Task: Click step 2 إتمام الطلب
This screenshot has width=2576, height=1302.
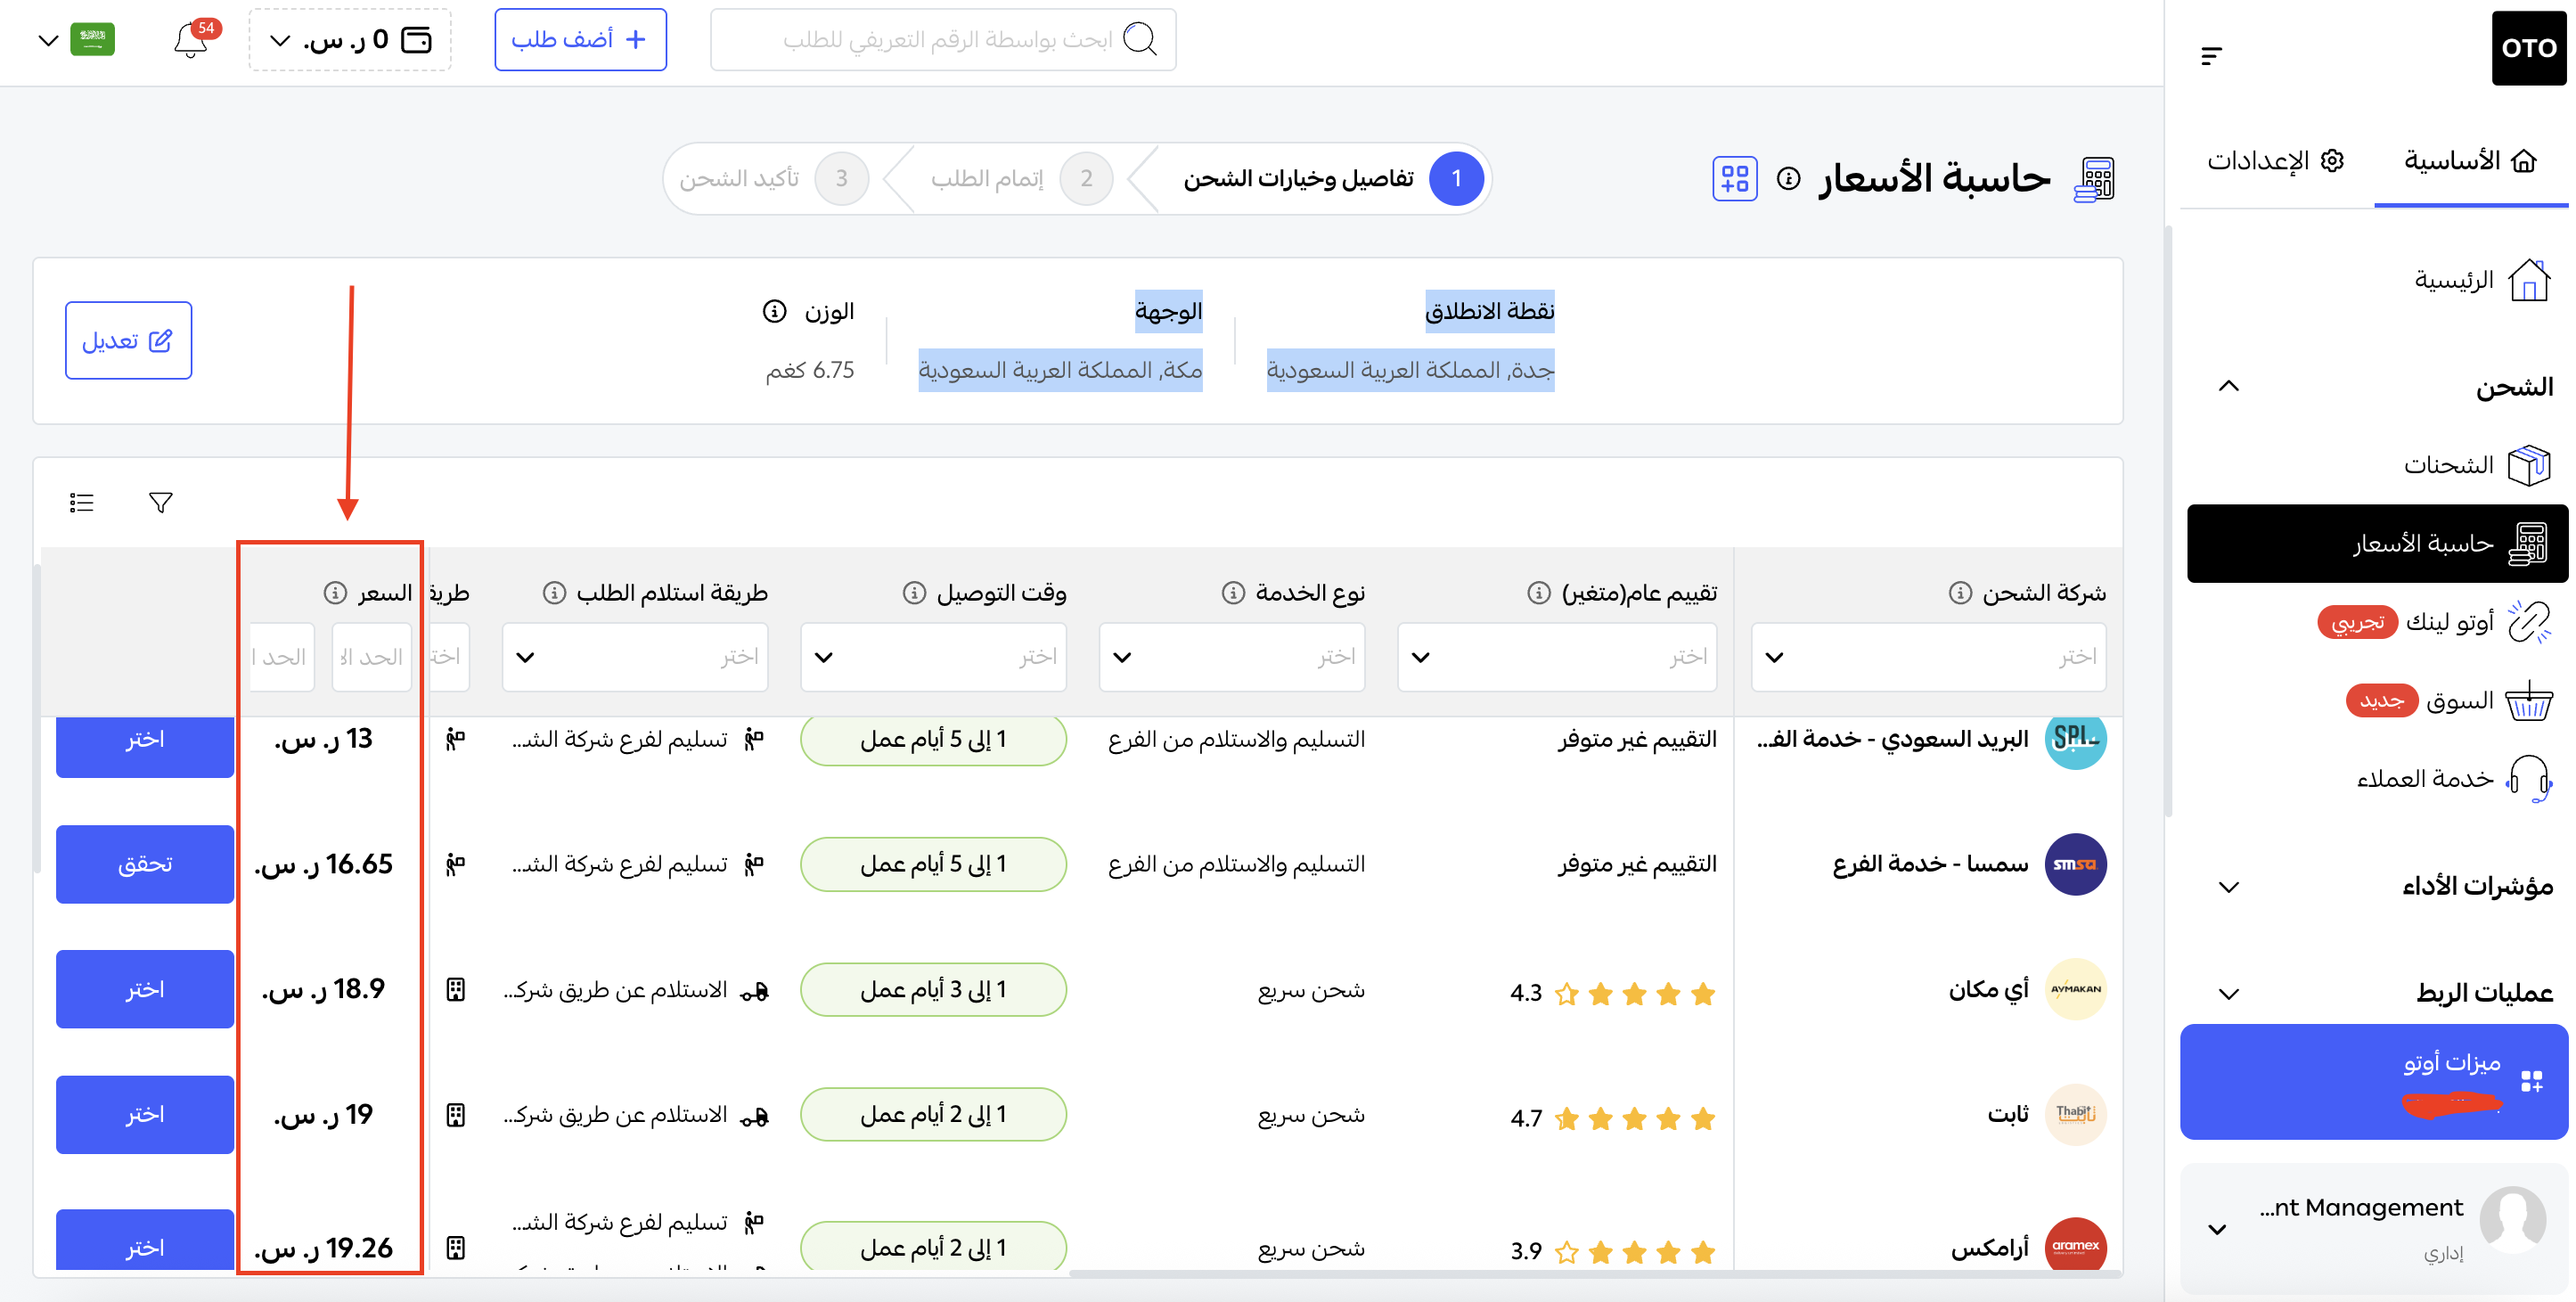Action: (x=1020, y=179)
